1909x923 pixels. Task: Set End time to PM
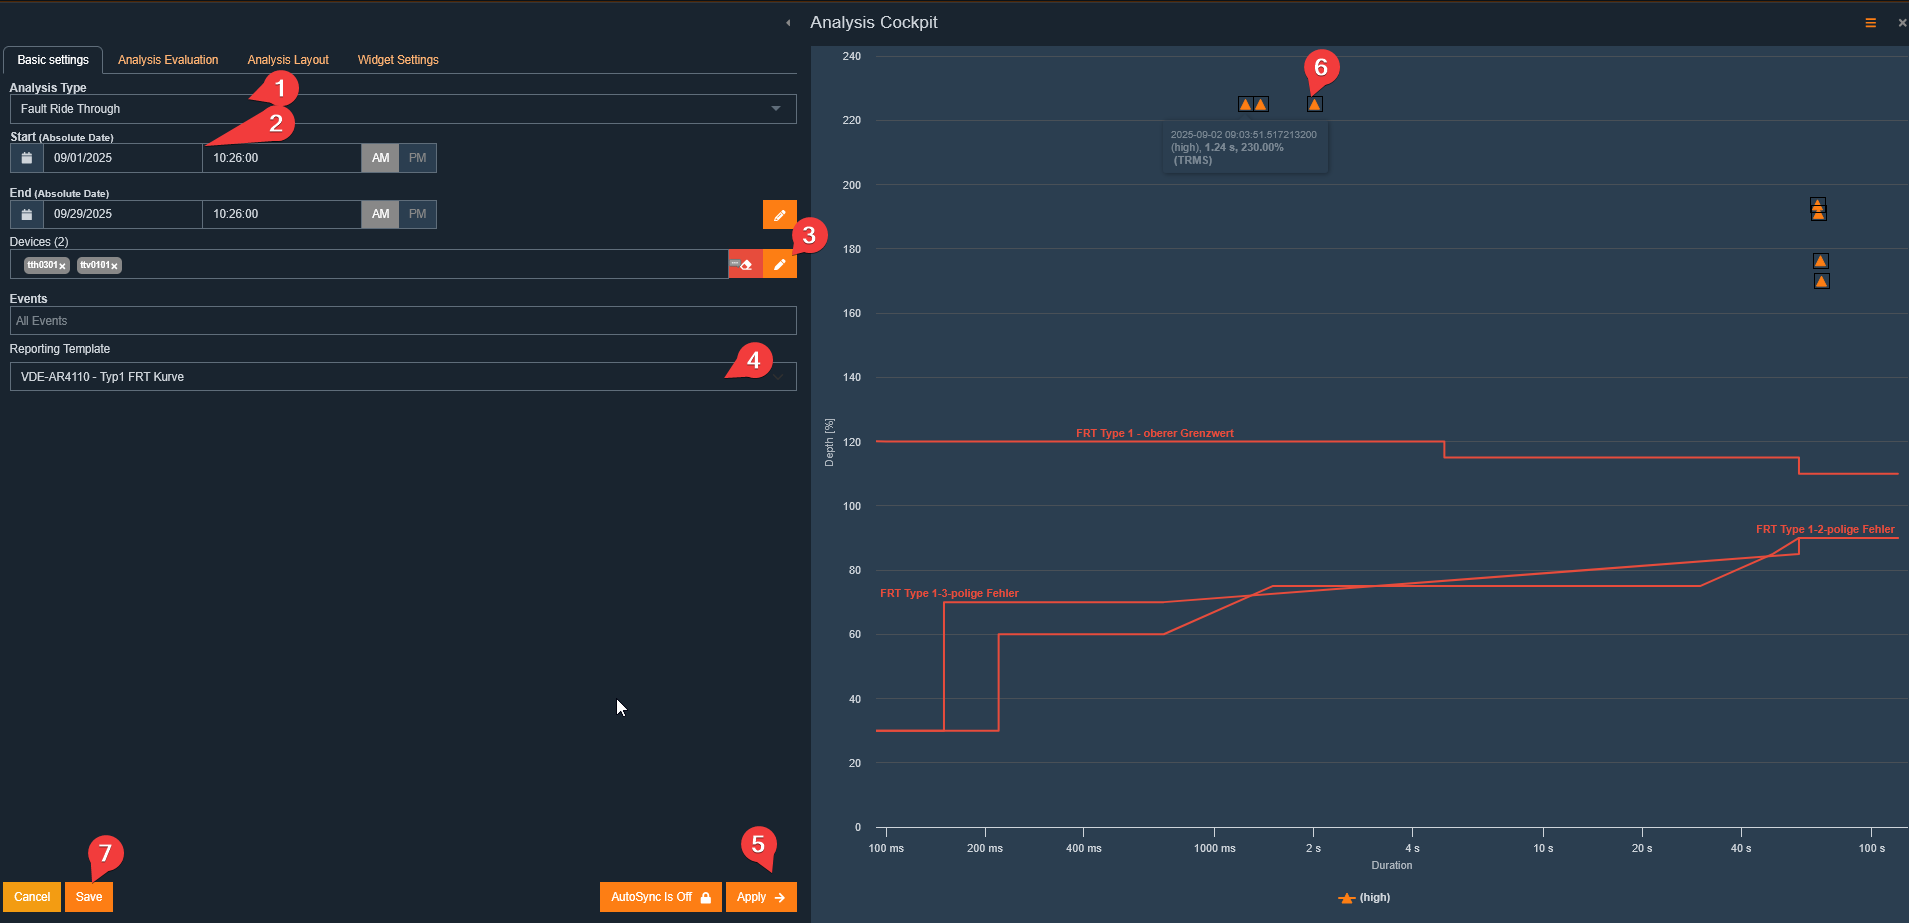coord(417,214)
